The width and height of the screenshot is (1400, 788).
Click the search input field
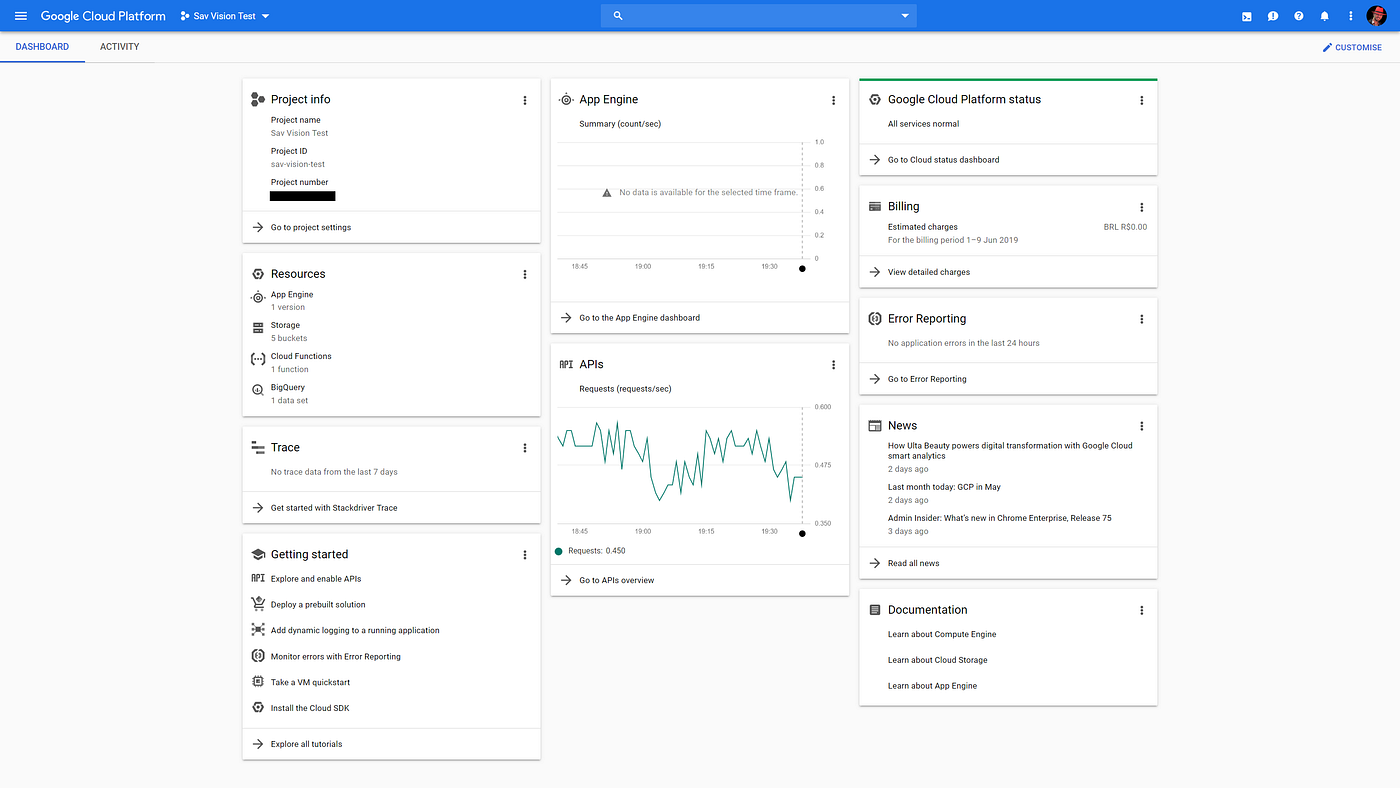(x=758, y=16)
